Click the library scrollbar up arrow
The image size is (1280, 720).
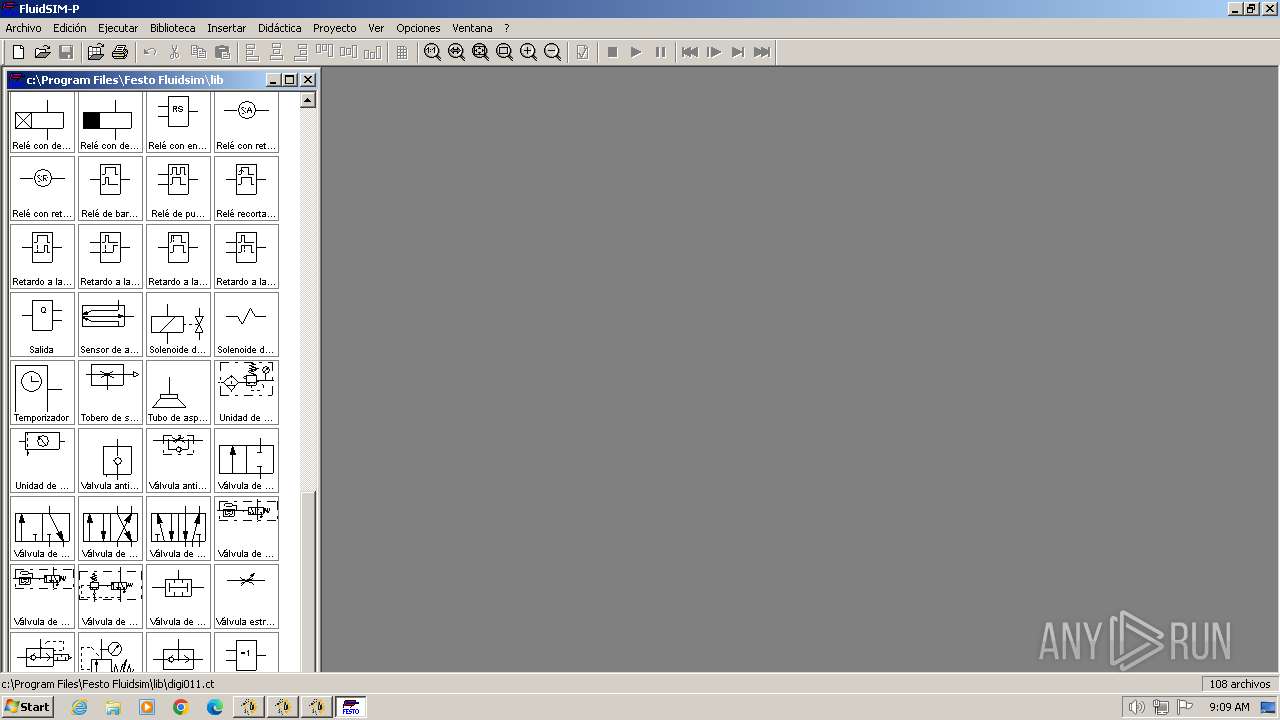[307, 100]
